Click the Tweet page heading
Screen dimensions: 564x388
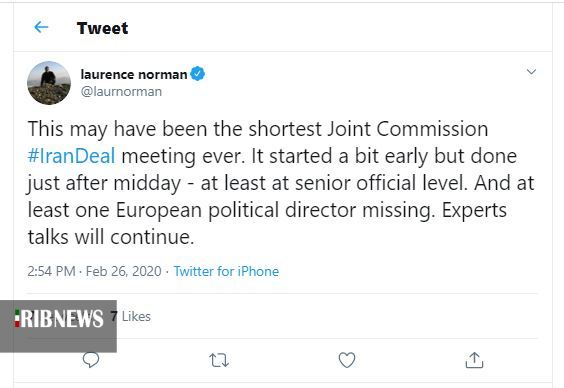click(103, 28)
